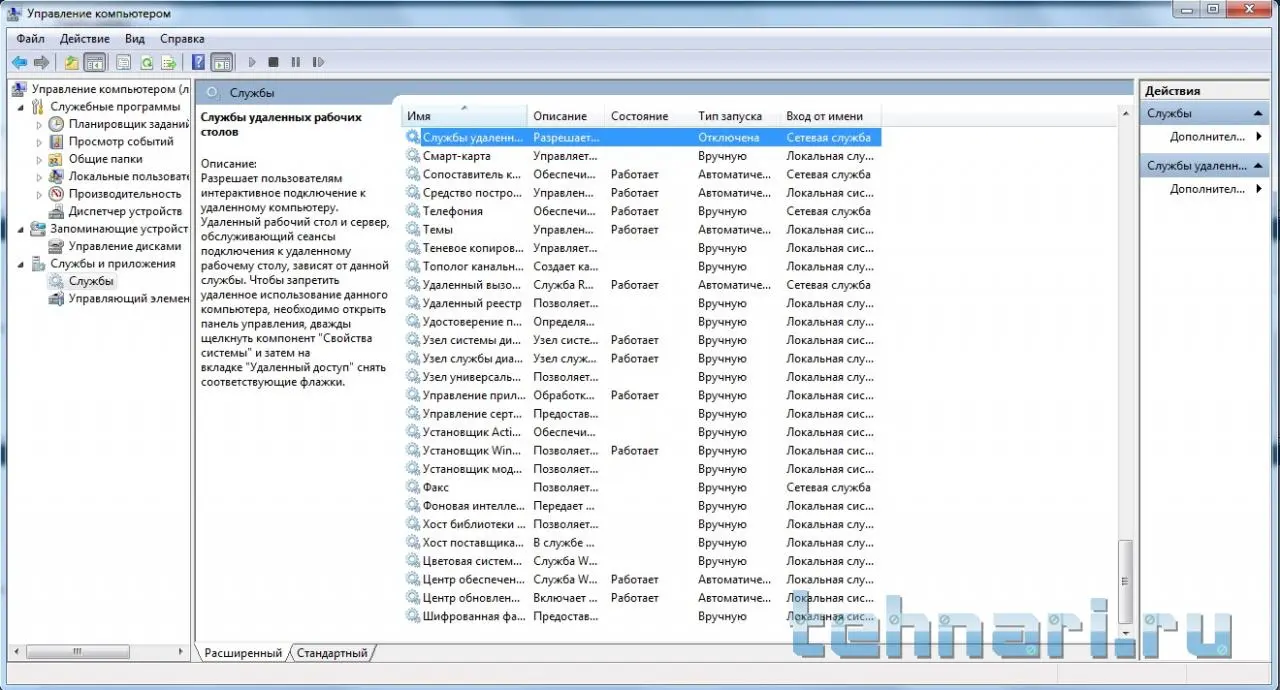The width and height of the screenshot is (1280, 690).
Task: Click the services list vertical scrollbar thumb
Action: click(1126, 581)
